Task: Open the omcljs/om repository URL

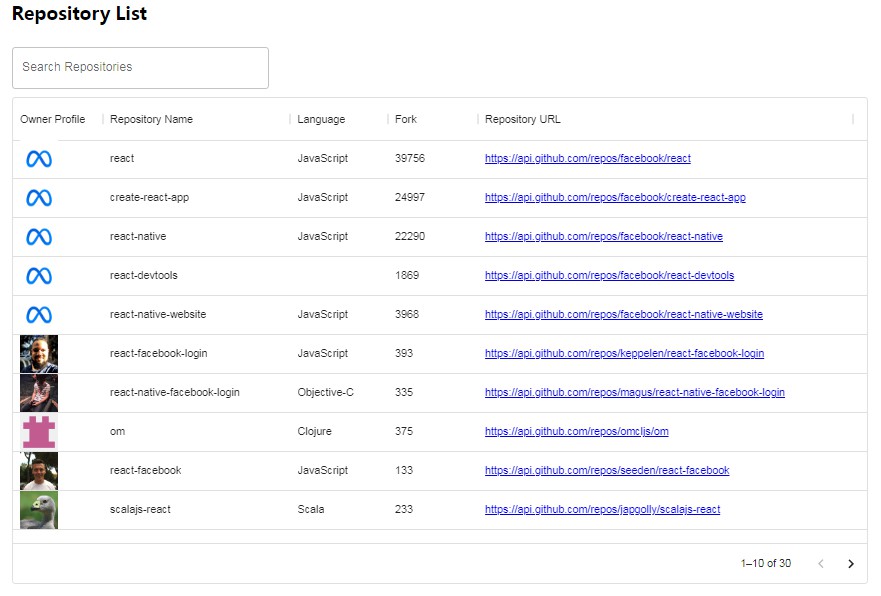Action: [577, 431]
